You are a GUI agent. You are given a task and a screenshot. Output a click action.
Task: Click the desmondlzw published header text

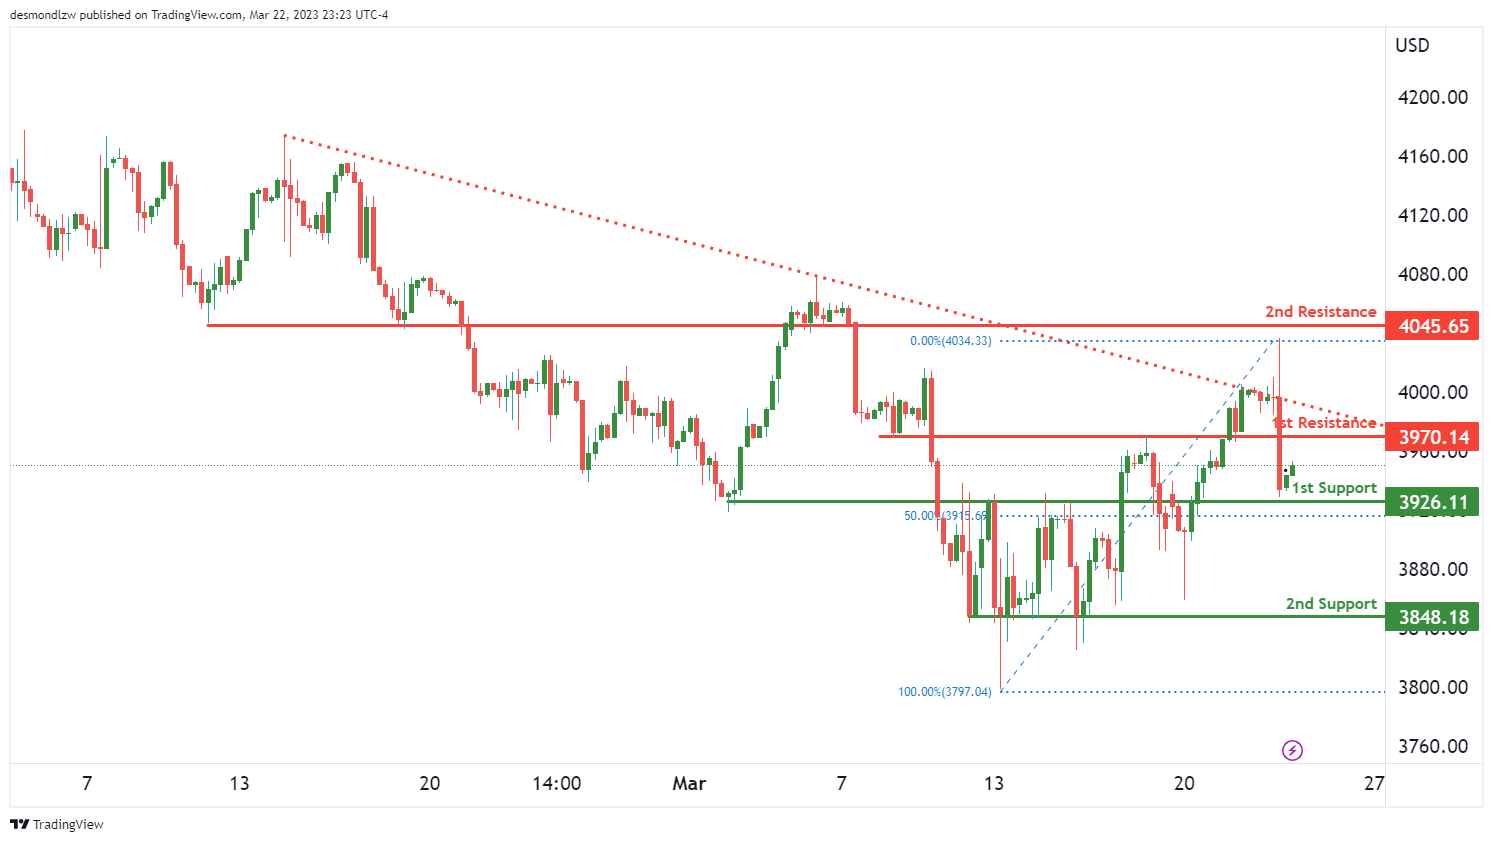coord(199,15)
